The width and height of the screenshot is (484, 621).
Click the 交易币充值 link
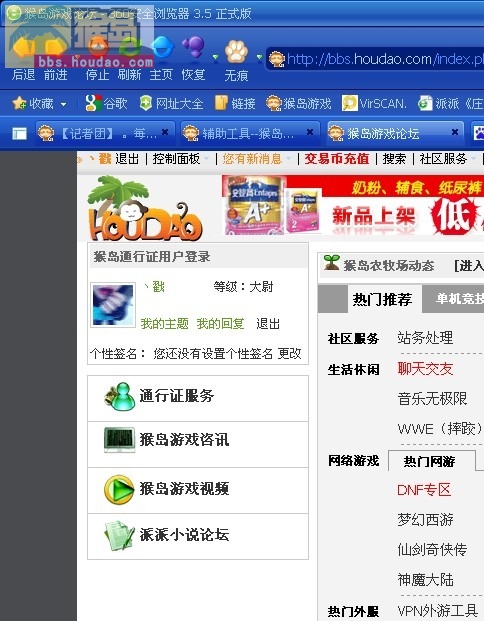coord(337,159)
